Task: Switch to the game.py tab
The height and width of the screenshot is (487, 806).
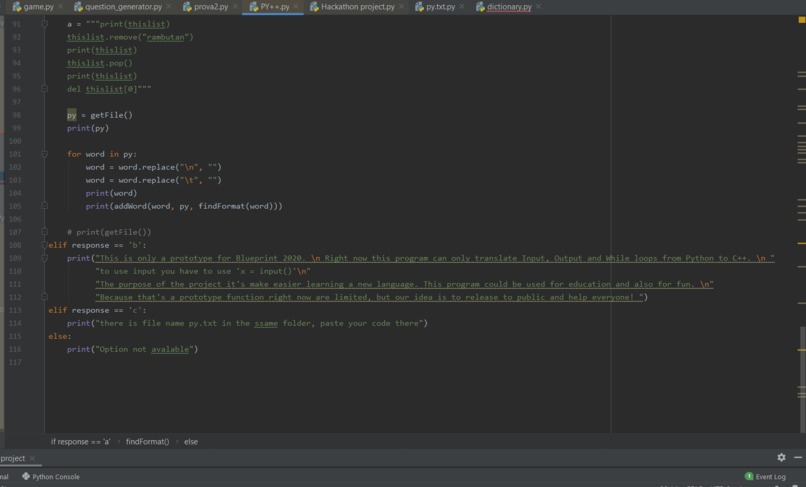Action: (x=38, y=7)
